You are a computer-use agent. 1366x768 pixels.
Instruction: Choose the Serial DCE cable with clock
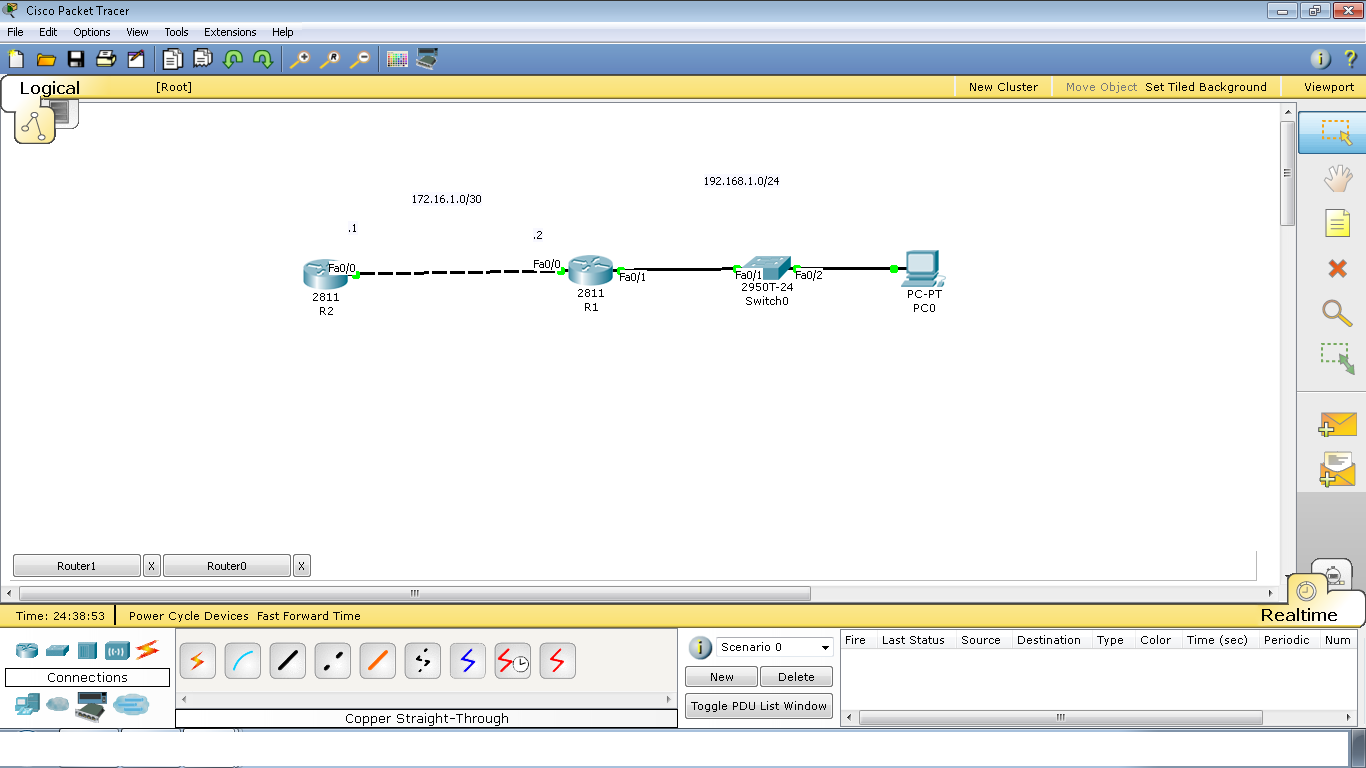(x=513, y=661)
